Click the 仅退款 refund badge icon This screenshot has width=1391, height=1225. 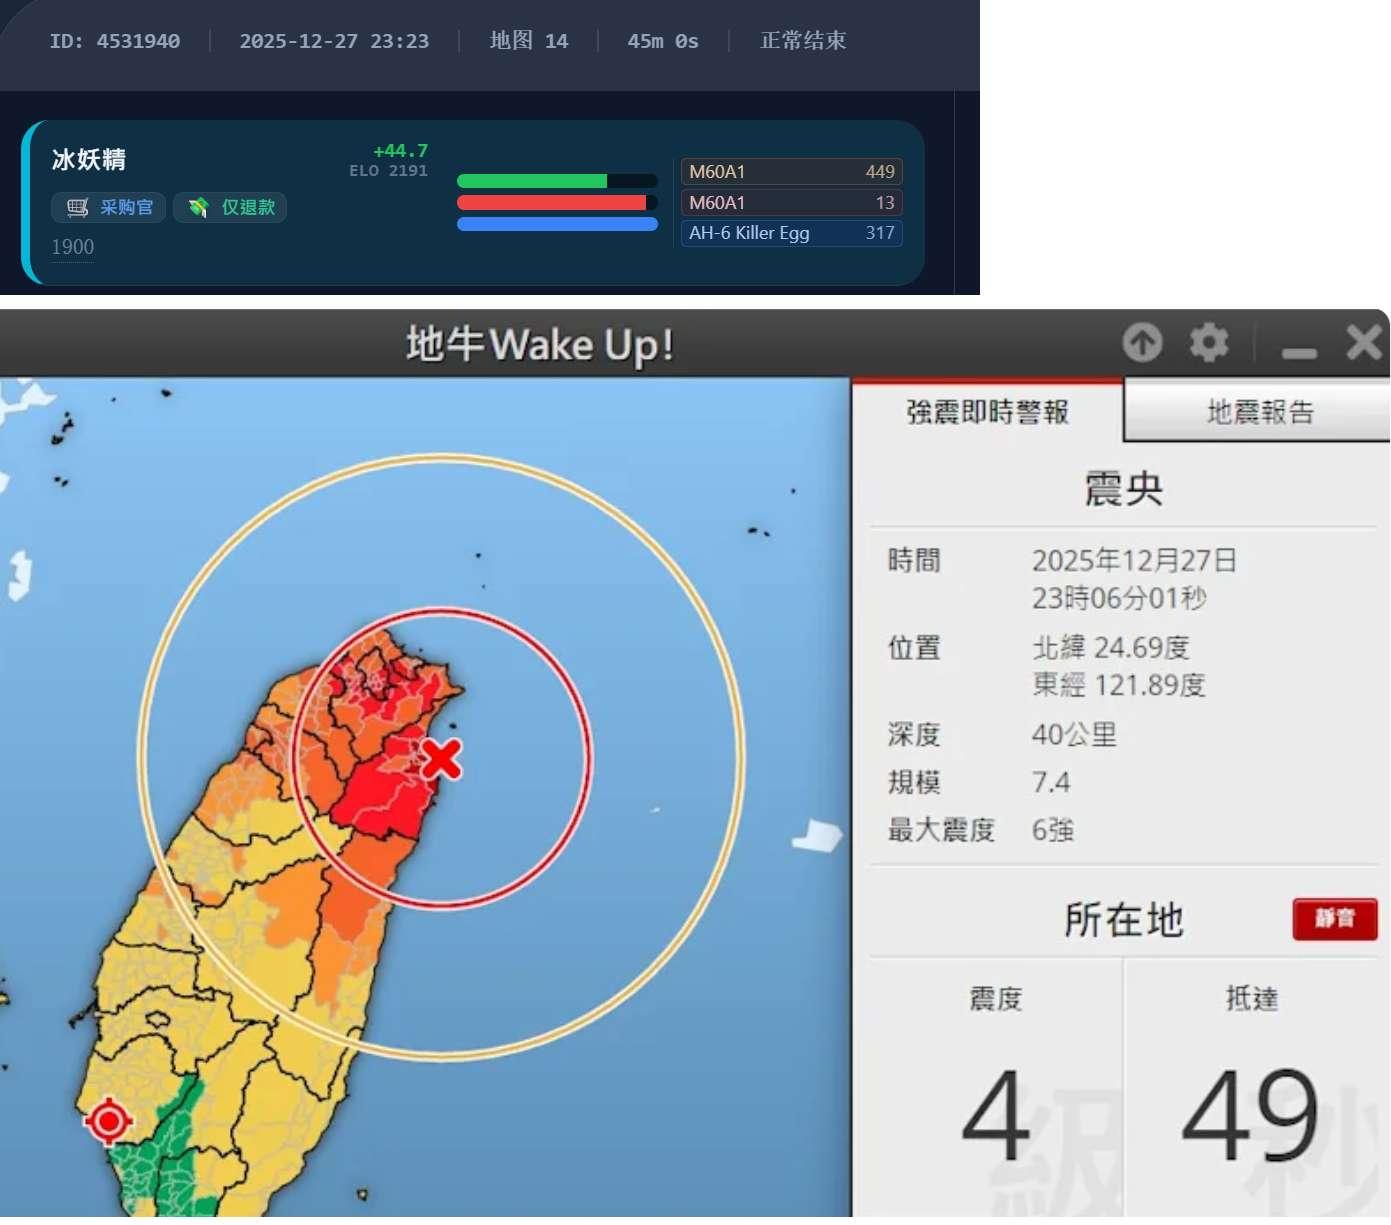pyautogui.click(x=199, y=207)
